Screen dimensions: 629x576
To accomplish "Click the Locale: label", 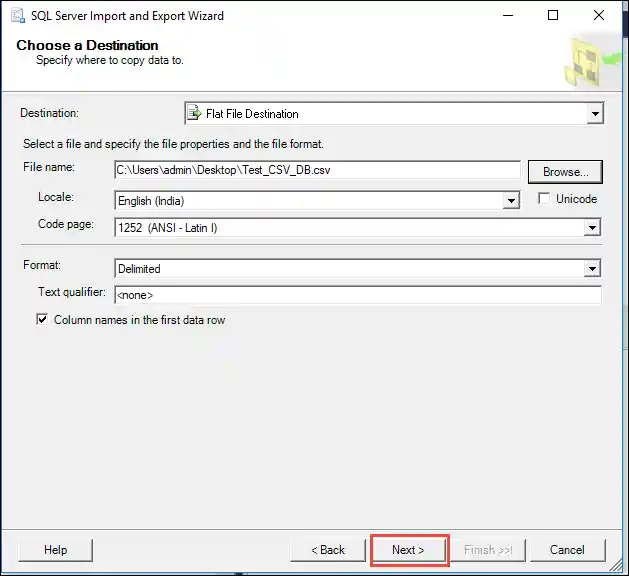I will click(56, 197).
